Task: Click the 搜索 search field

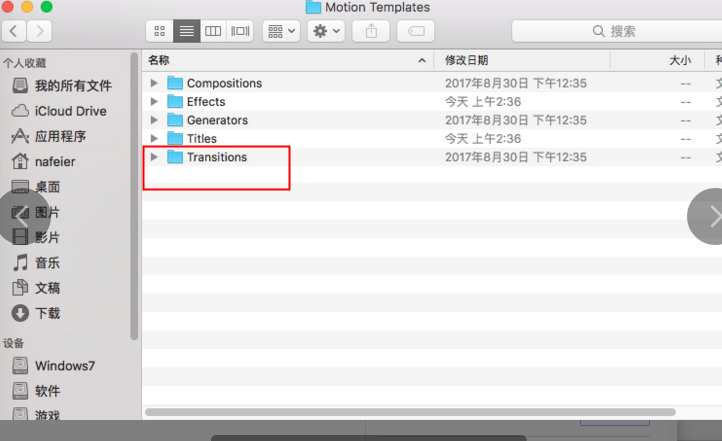Action: pyautogui.click(x=620, y=31)
